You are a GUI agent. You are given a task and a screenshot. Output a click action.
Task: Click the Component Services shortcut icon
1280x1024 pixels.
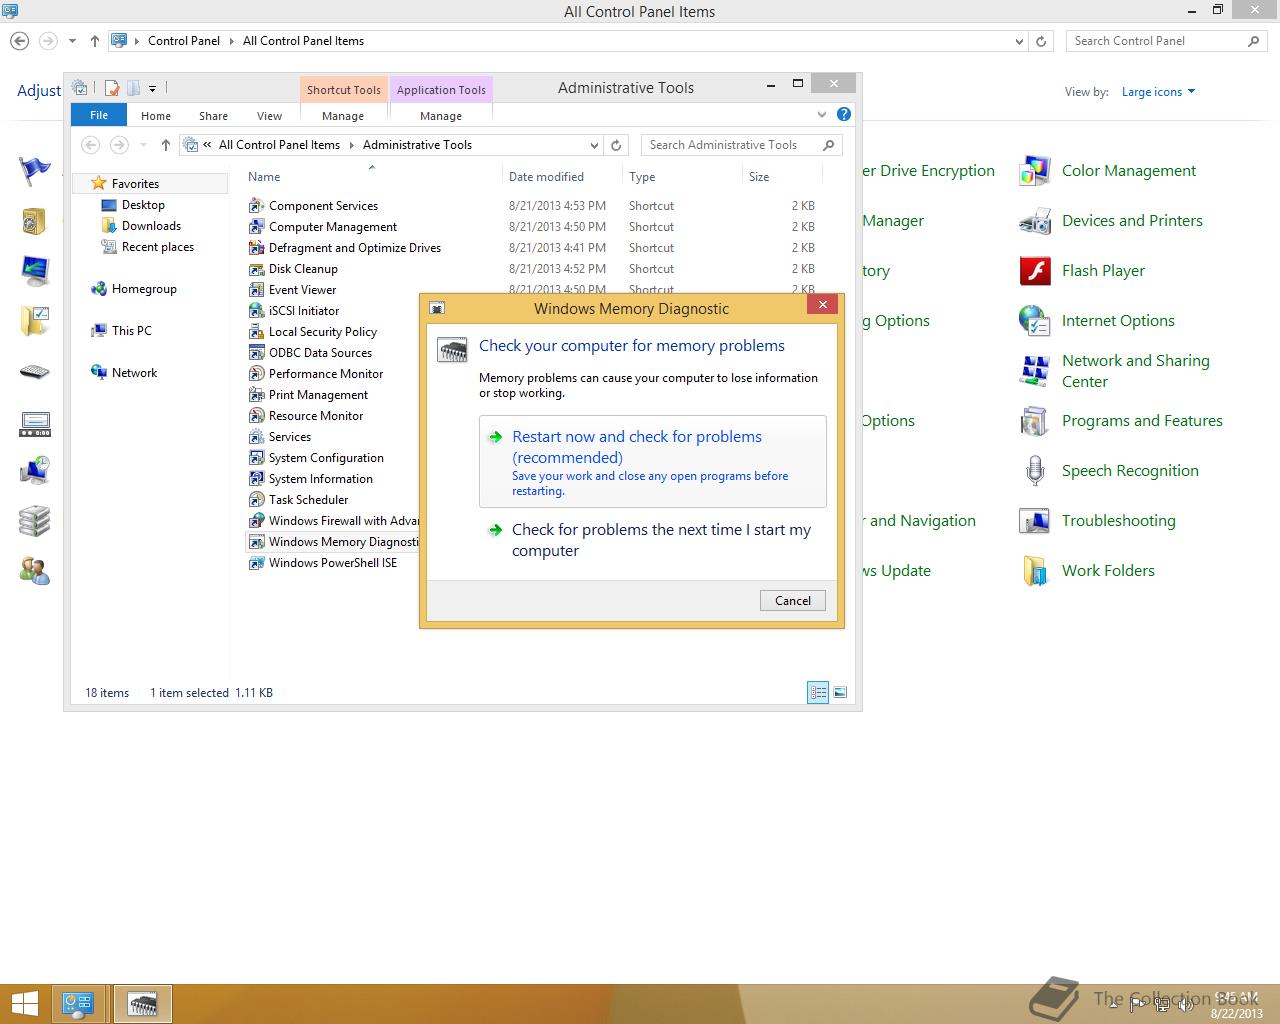coord(256,206)
